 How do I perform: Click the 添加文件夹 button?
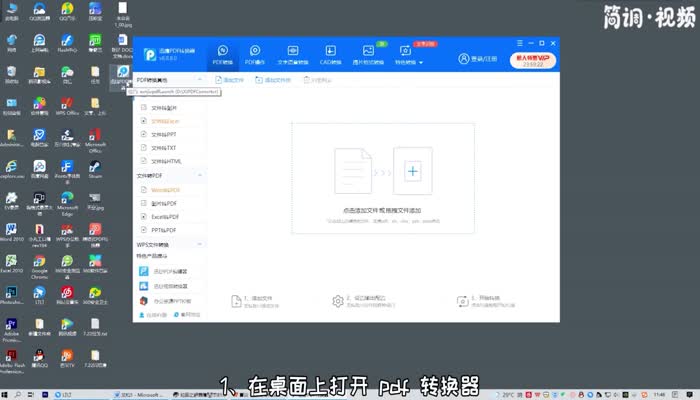point(275,79)
